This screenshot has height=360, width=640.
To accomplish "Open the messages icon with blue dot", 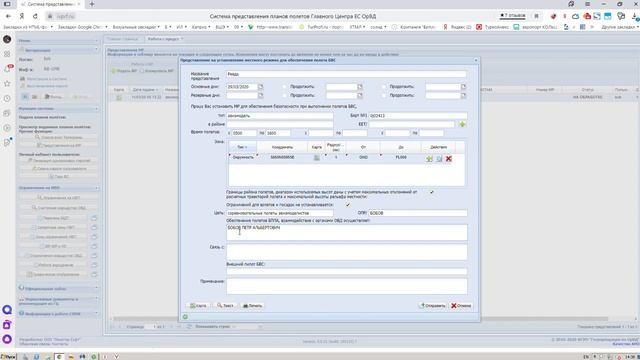I will (x=7, y=142).
